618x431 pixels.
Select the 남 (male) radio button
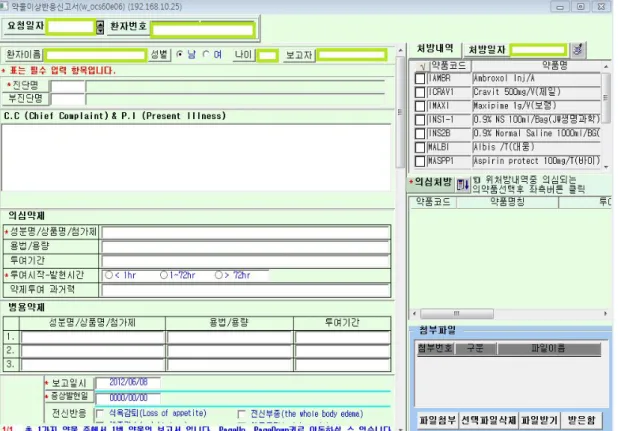179,54
